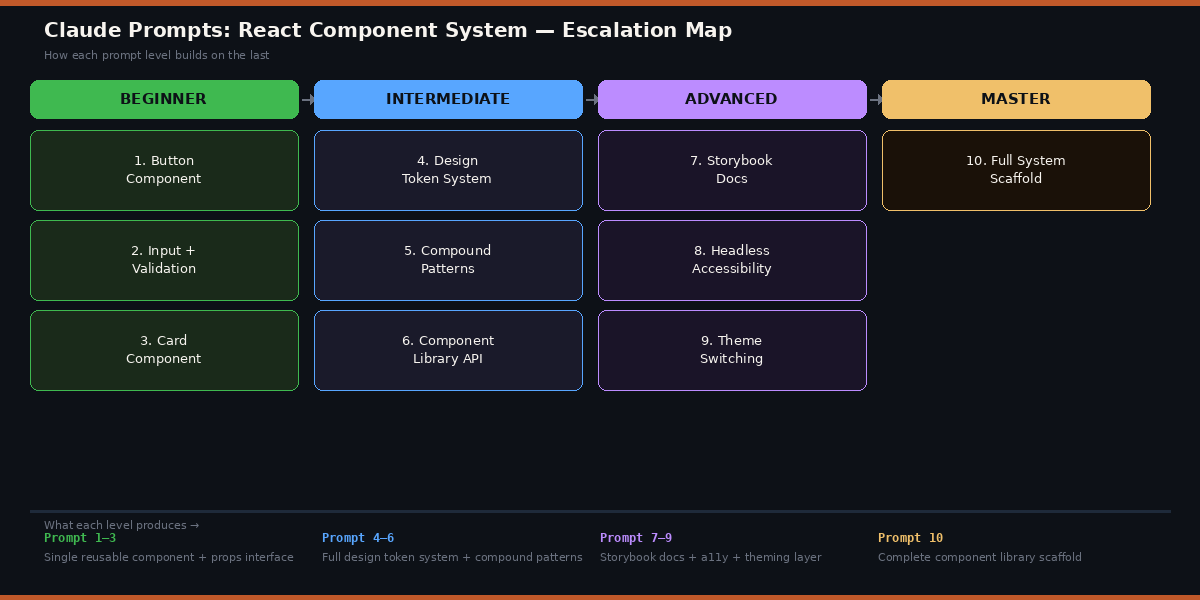Viewport: 1200px width, 600px height.
Task: Switch to the BEGINNER column header
Action: 164,99
